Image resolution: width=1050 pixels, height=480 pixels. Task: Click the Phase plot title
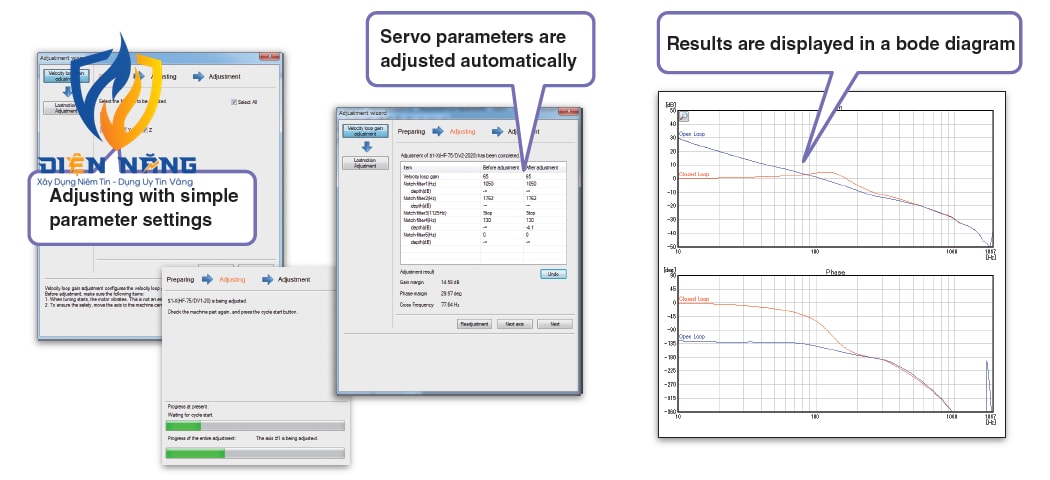coord(835,272)
